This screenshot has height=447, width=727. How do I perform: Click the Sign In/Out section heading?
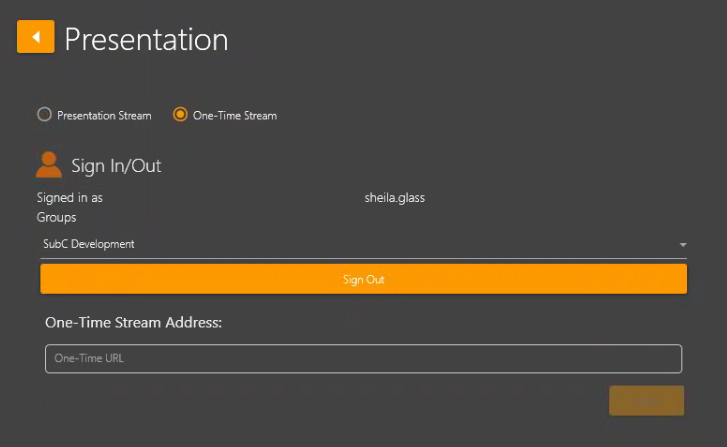116,166
